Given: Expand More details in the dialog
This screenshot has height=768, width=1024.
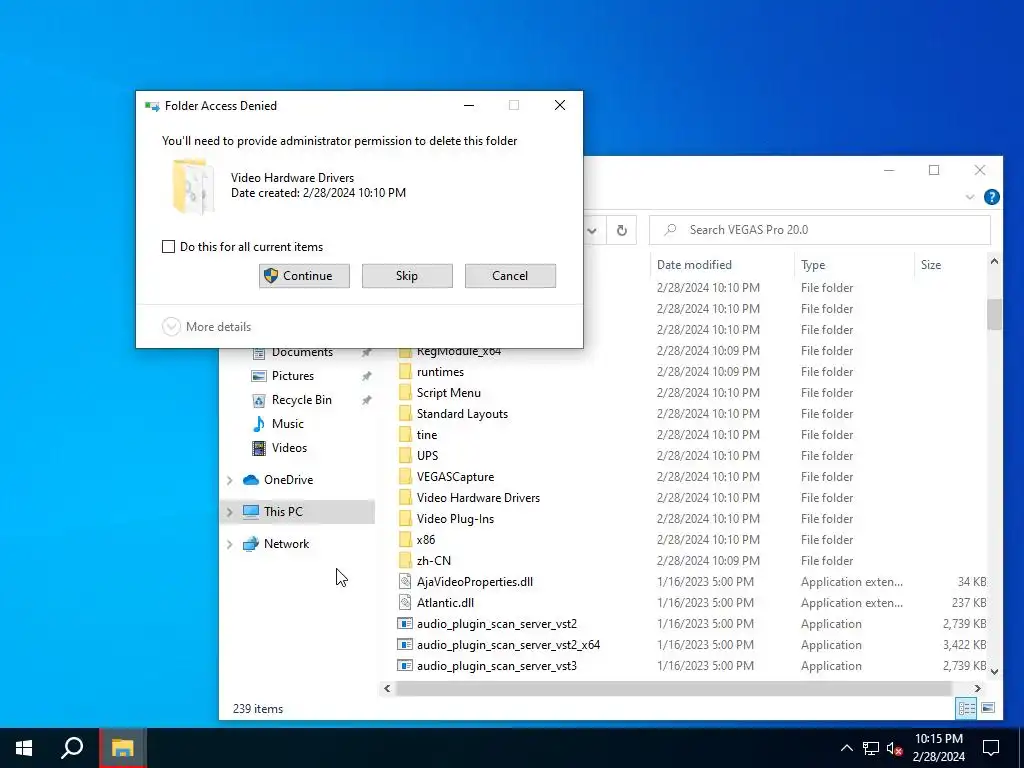Looking at the screenshot, I should click(x=206, y=327).
